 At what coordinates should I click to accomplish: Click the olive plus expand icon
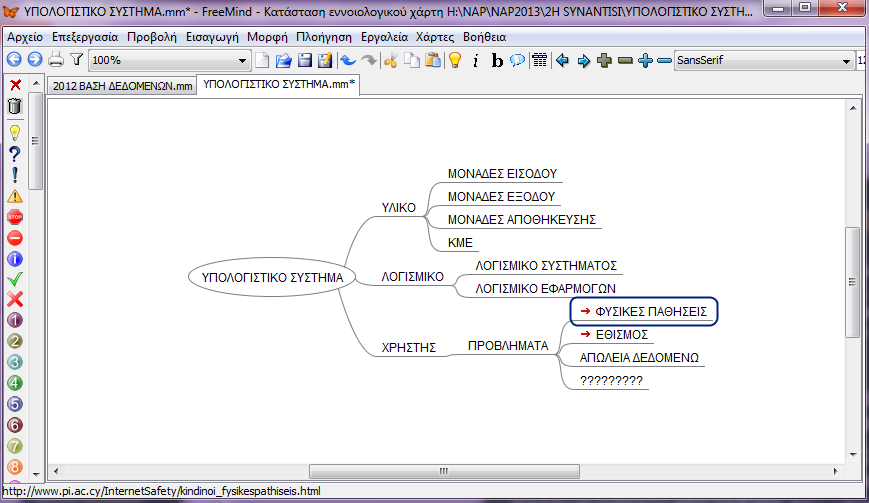(605, 60)
